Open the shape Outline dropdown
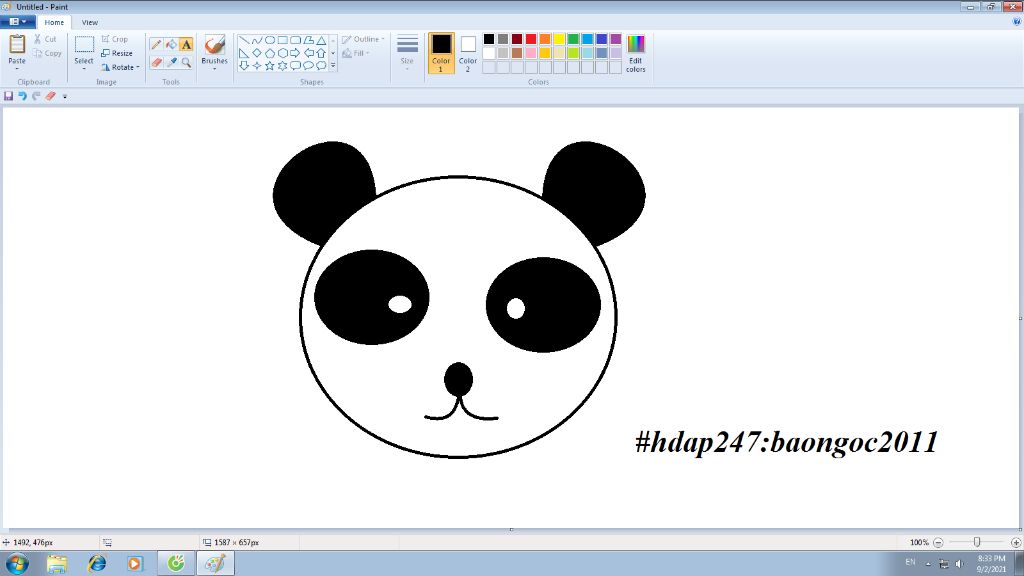The width and height of the screenshot is (1024, 576). click(x=363, y=39)
